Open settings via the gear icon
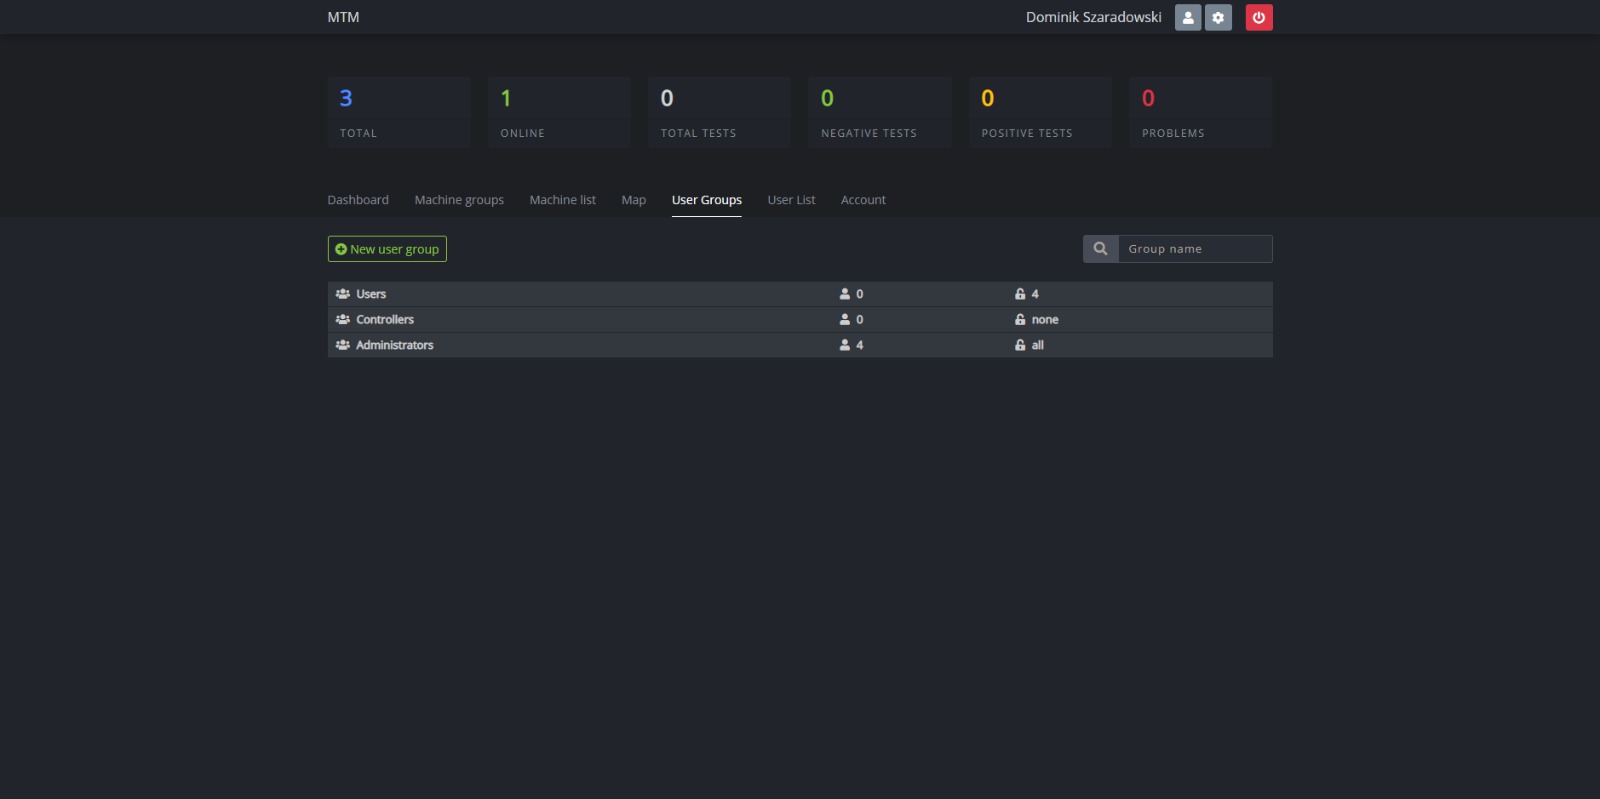 click(1218, 18)
